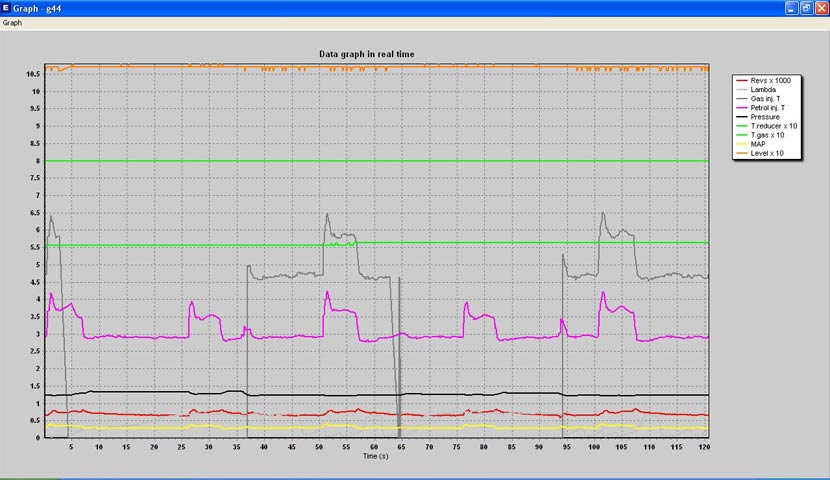Restore down the Graph window
Image resolution: width=830 pixels, height=480 pixels.
[805, 7]
